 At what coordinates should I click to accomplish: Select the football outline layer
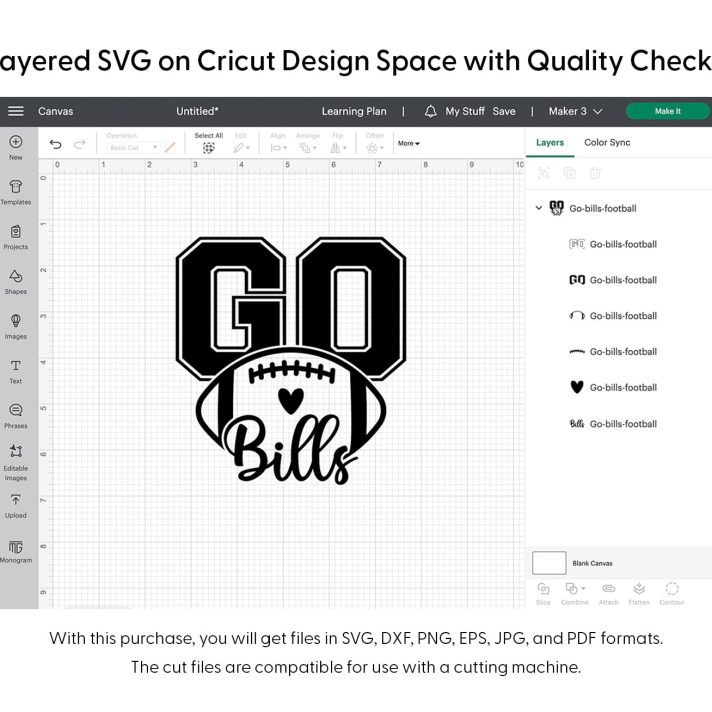(613, 316)
